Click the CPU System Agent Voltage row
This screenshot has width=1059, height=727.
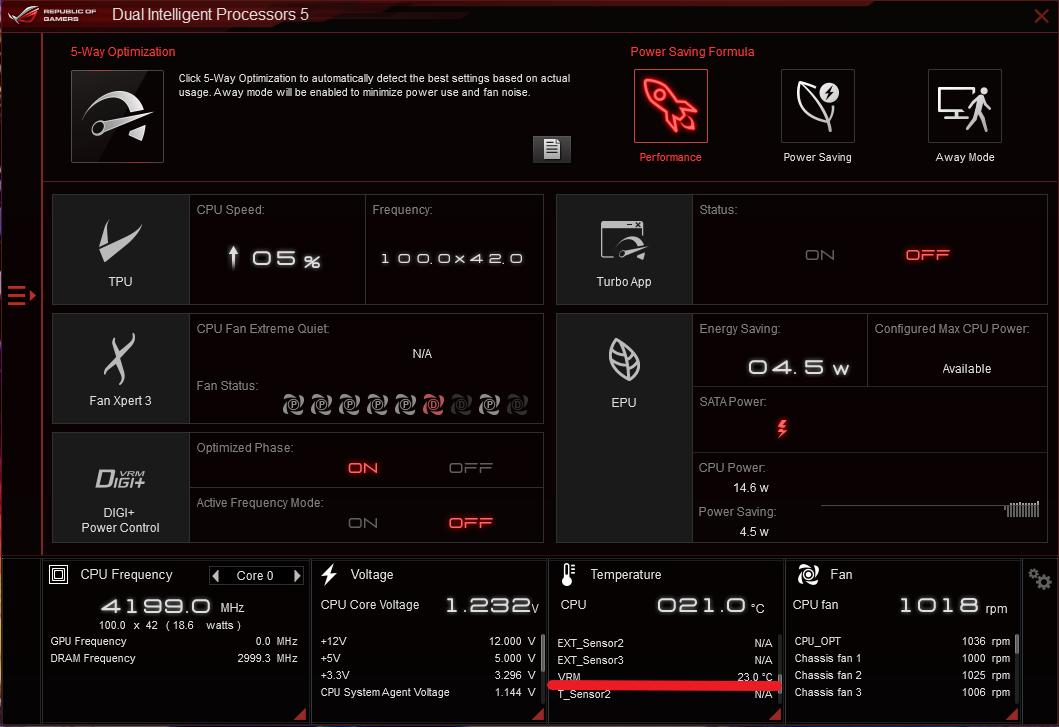(428, 693)
